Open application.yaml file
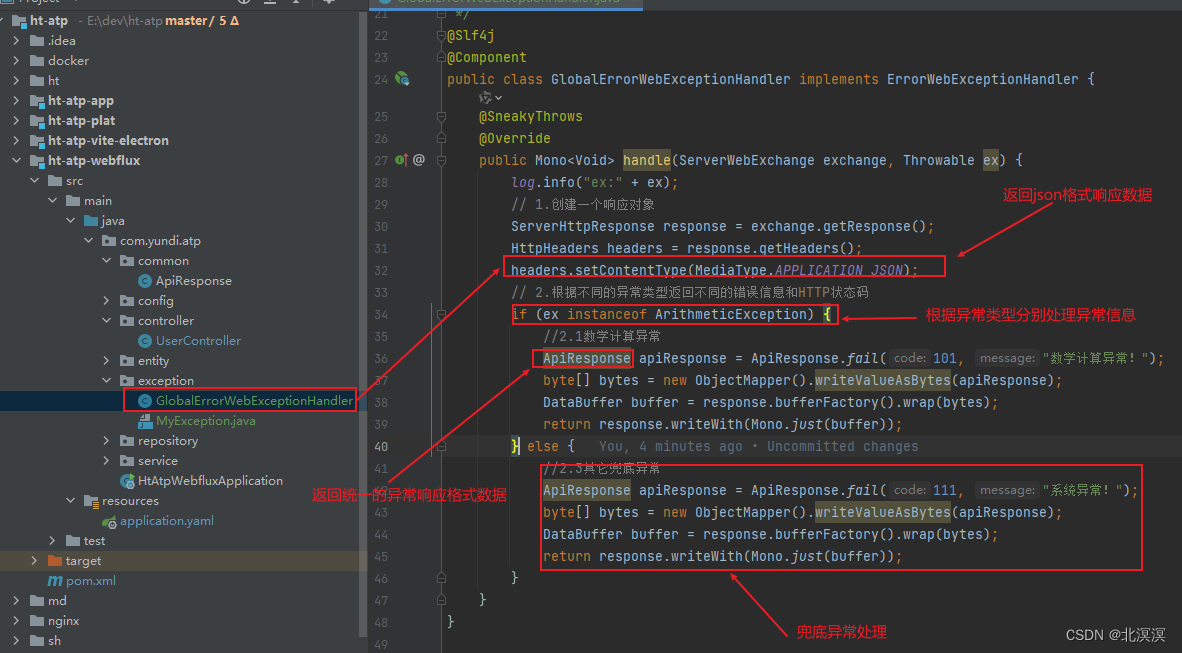This screenshot has height=653, width=1182. pos(167,520)
